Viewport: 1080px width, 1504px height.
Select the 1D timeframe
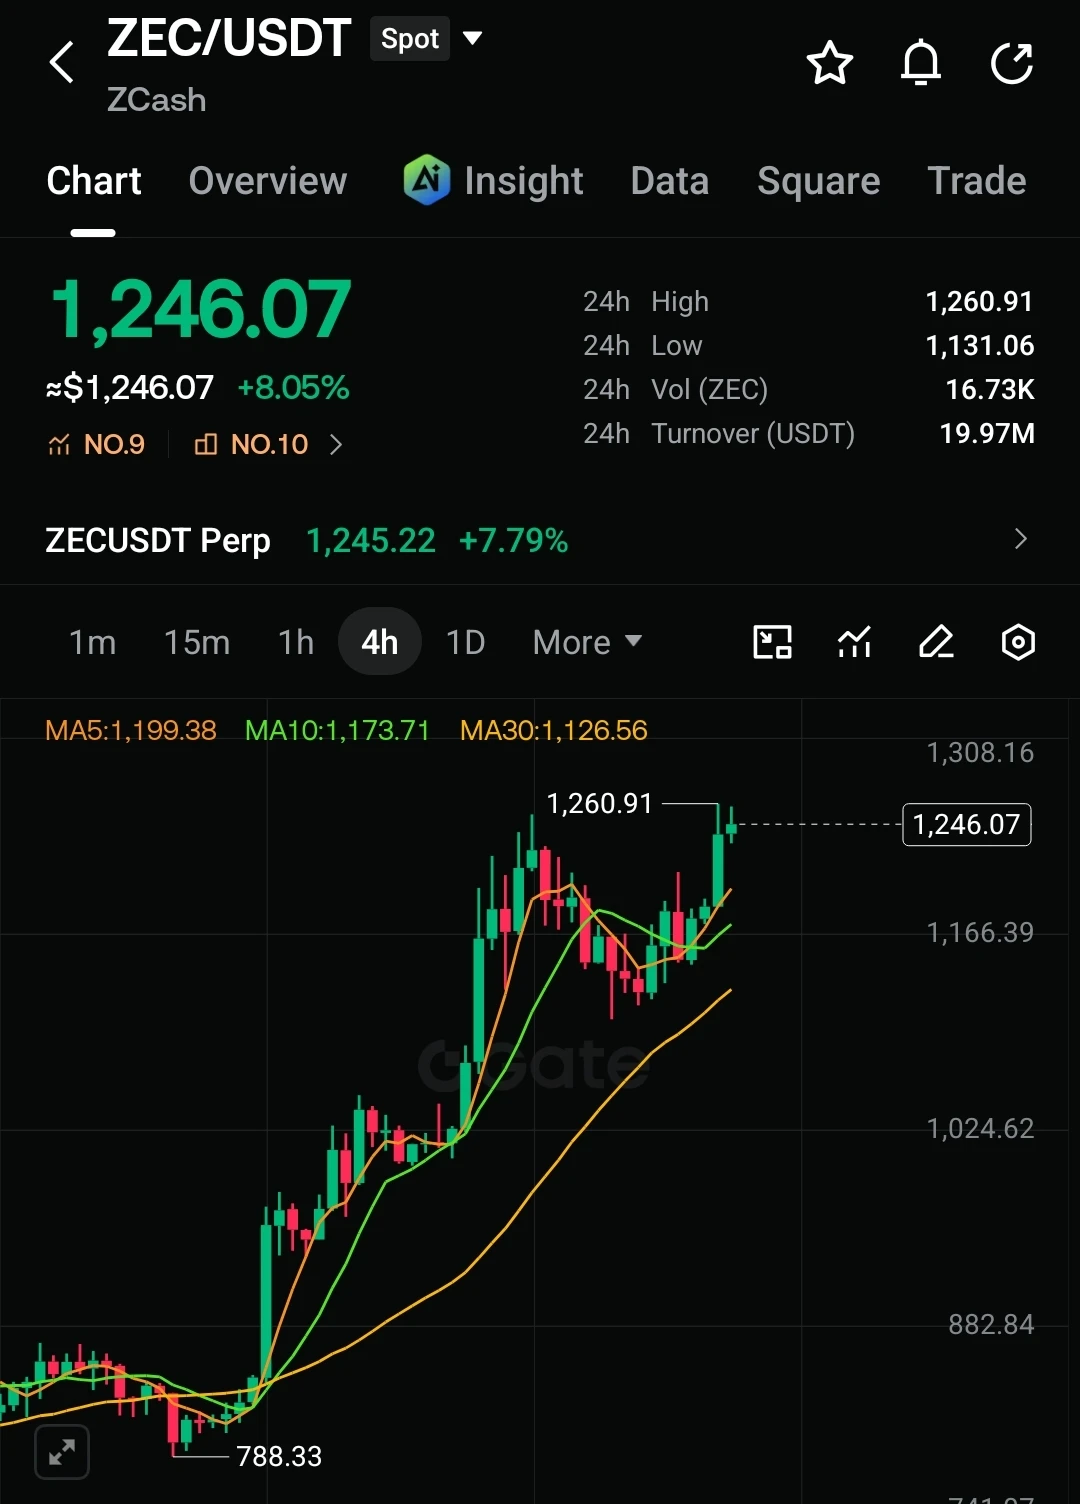point(465,642)
